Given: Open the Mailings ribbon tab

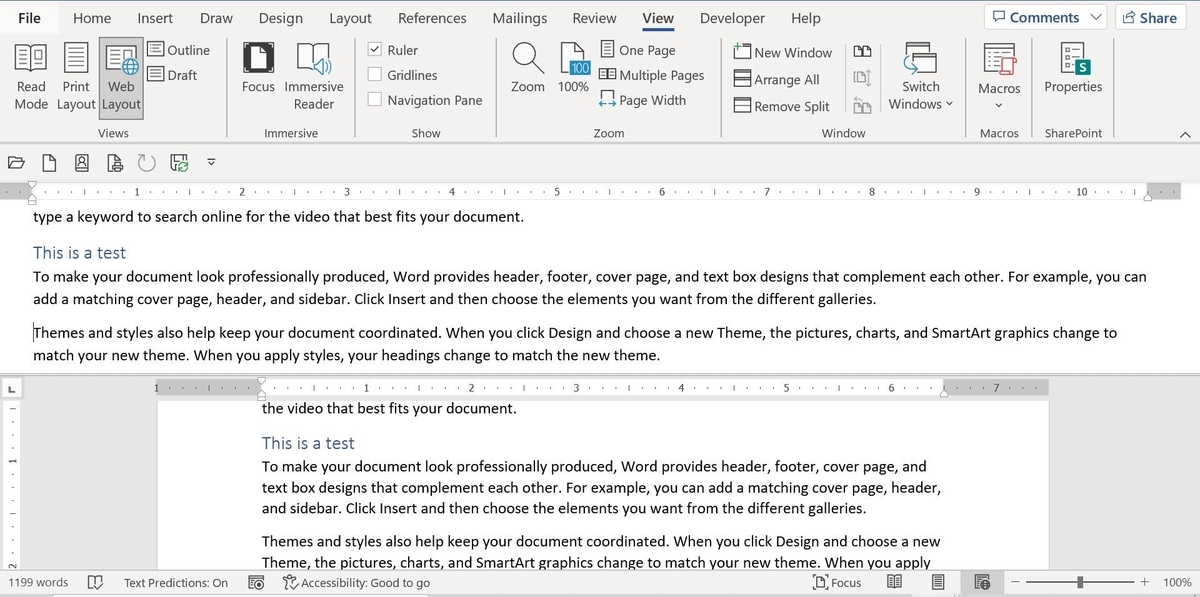Looking at the screenshot, I should pos(519,17).
